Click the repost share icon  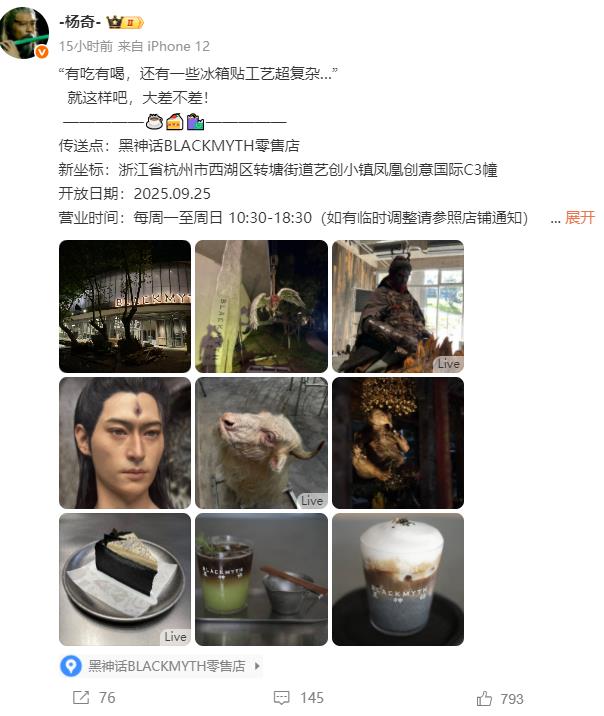click(81, 697)
